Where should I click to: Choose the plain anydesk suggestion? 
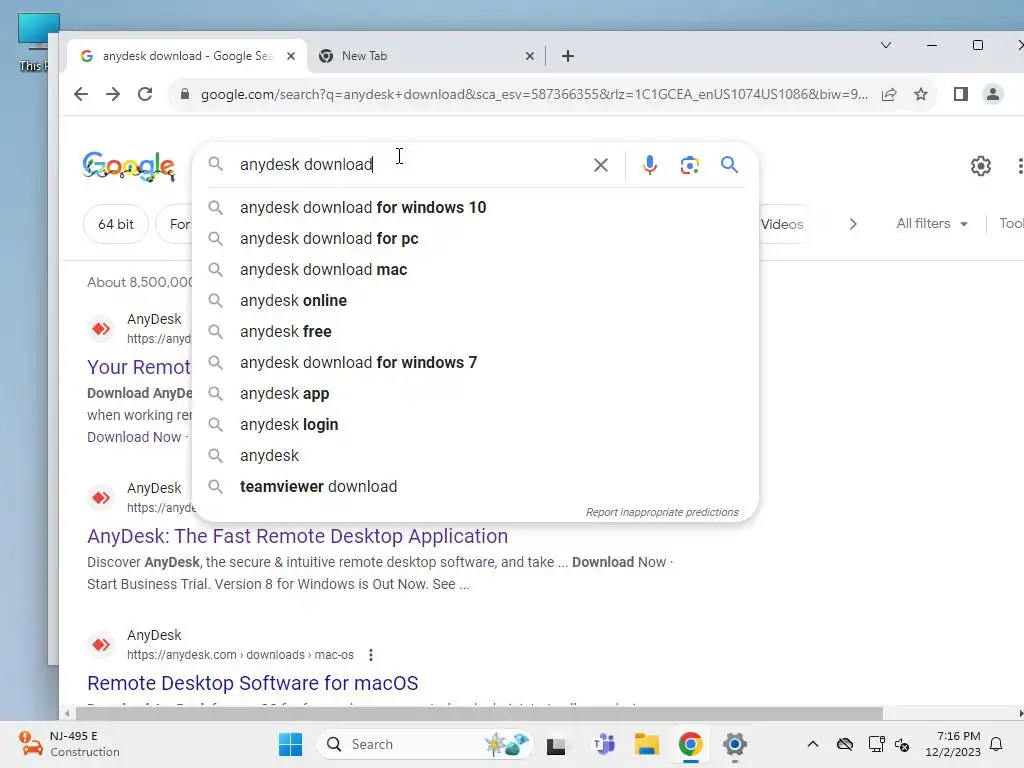tap(476, 456)
